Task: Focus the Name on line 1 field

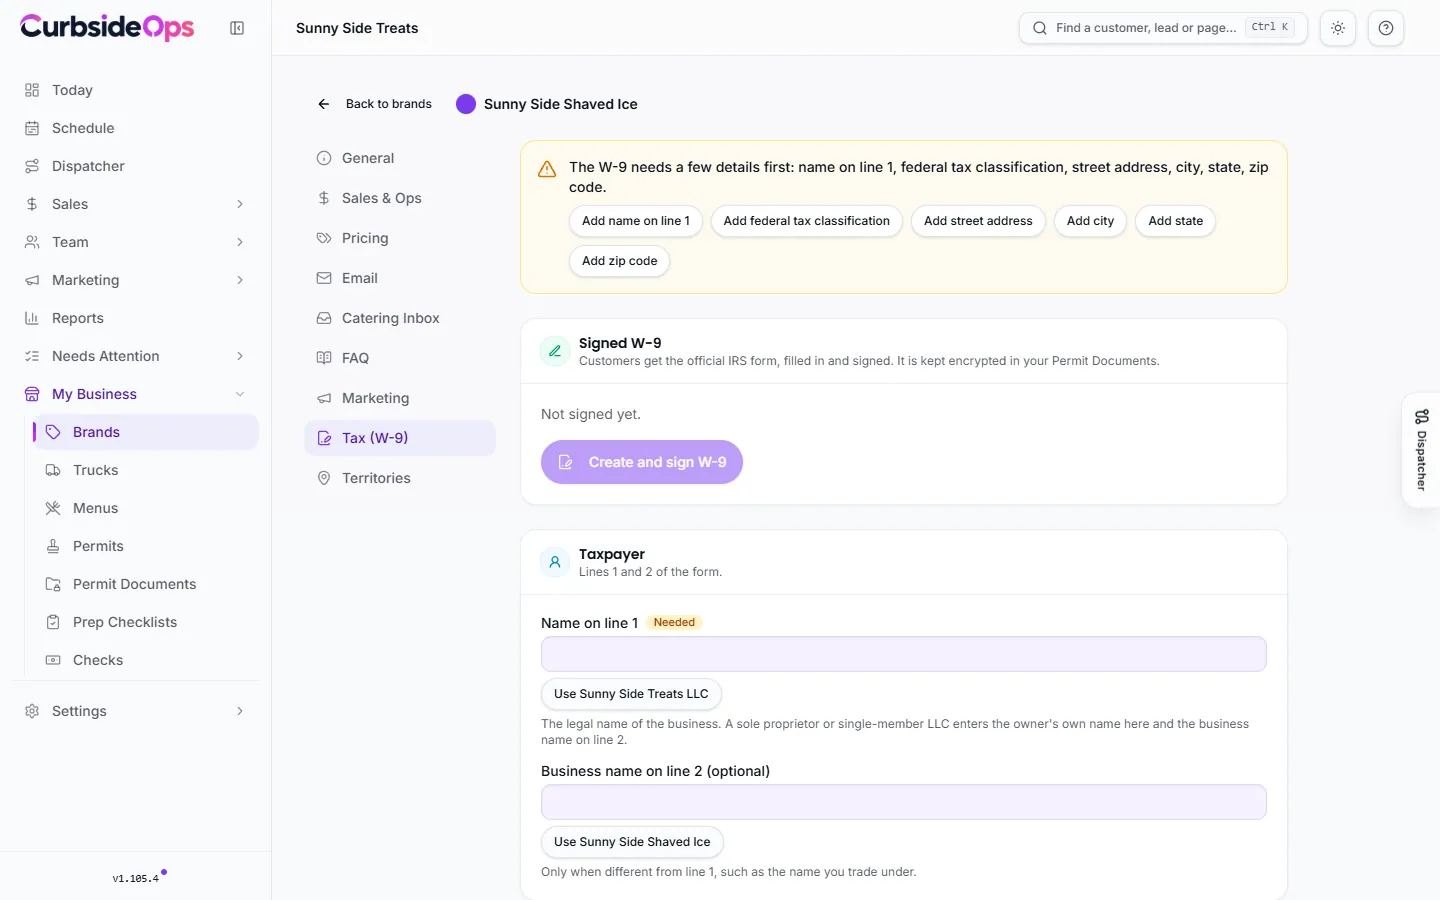Action: pos(904,654)
